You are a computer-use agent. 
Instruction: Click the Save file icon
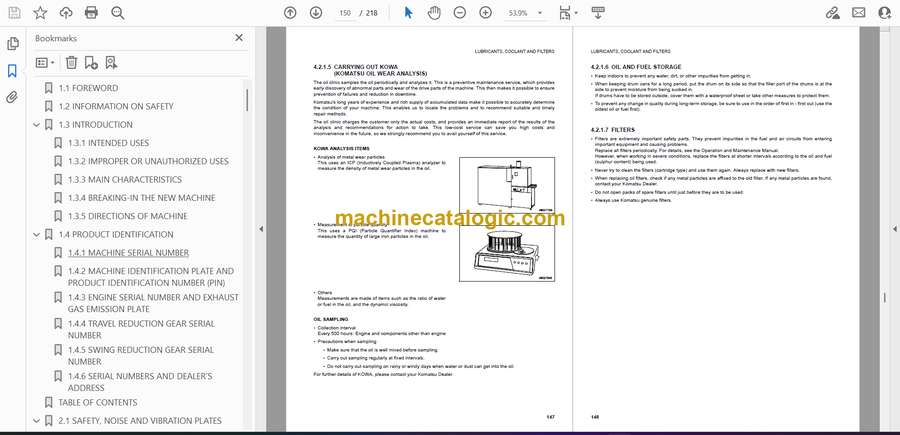[14, 13]
